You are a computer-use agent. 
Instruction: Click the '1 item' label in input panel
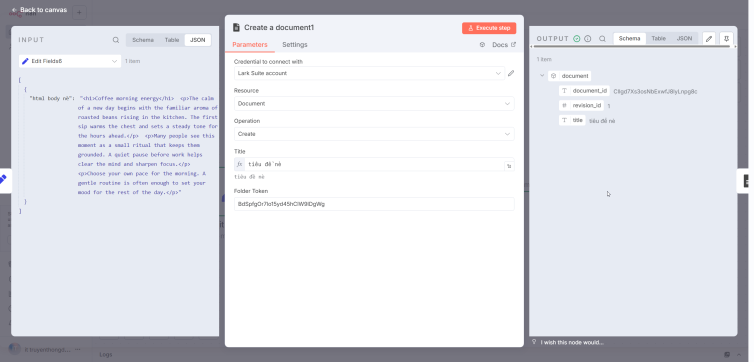tap(133, 62)
